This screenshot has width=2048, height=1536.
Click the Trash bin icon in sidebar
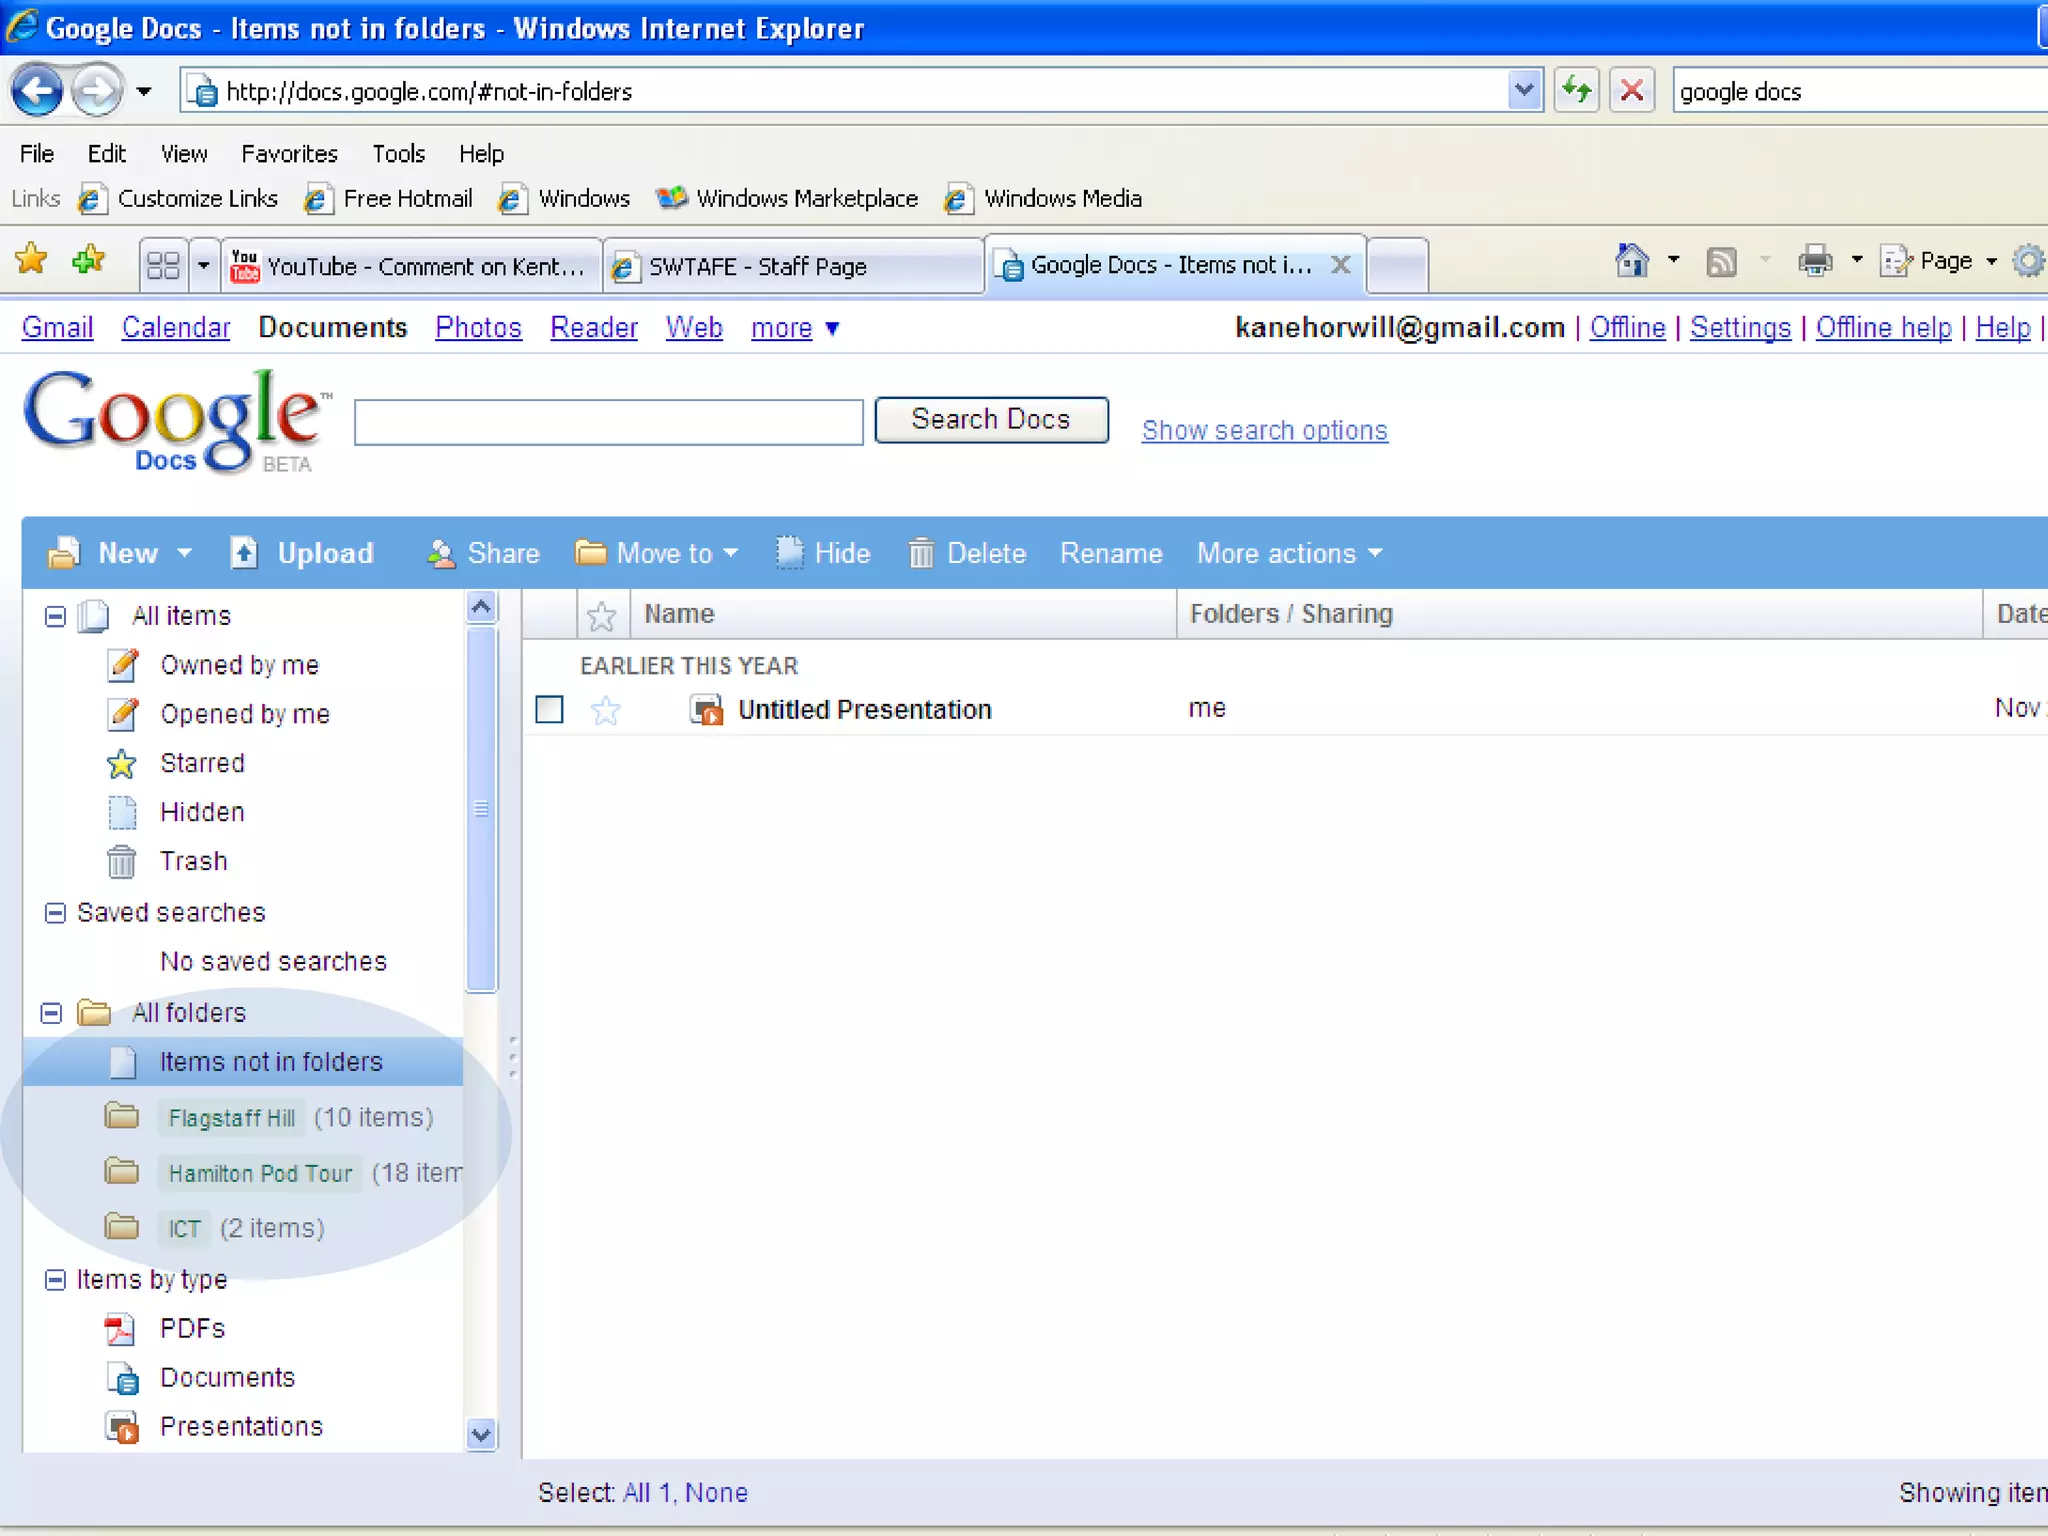point(121,861)
